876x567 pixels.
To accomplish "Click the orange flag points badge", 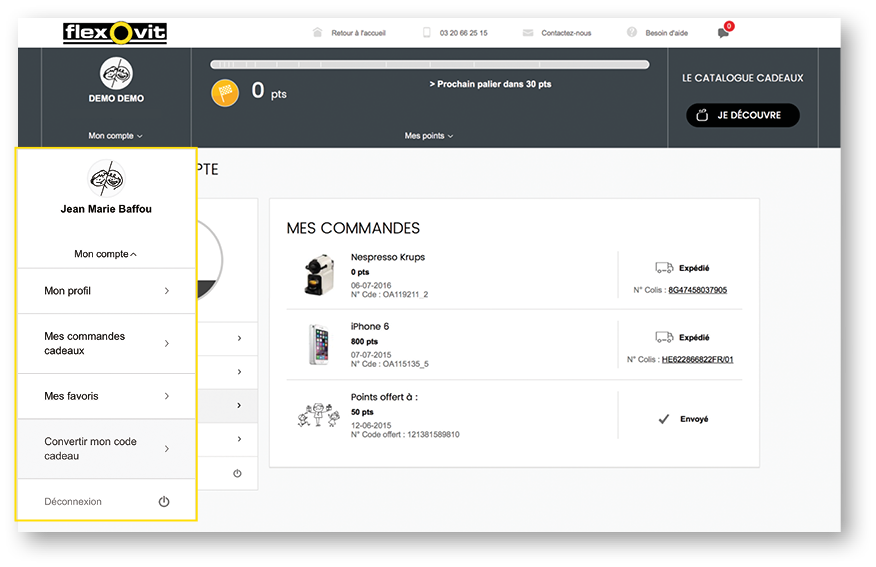I will 225,93.
